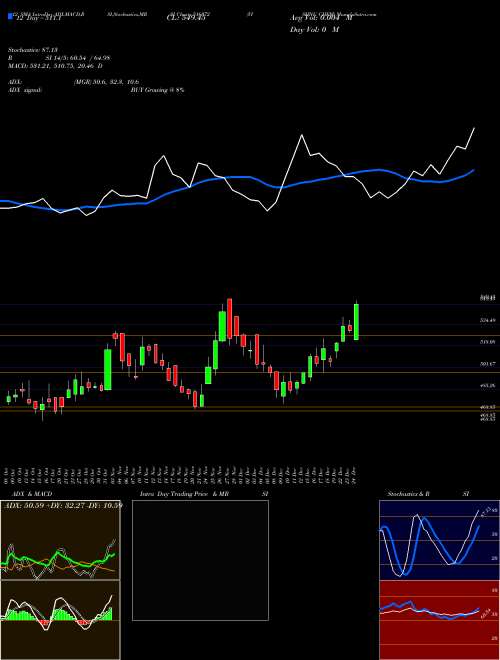
Task: Click the latest tall green candlestick
Action: coord(356,322)
